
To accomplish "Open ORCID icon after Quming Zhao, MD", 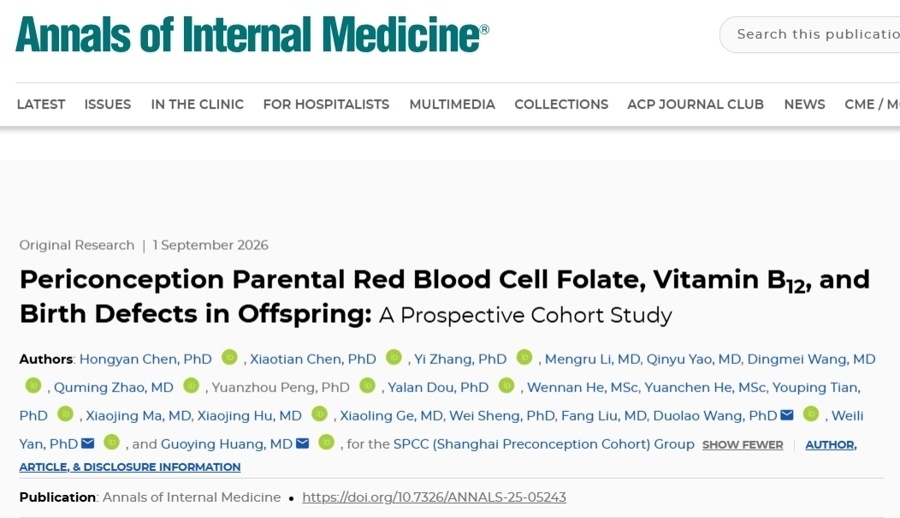I will 191,385.
